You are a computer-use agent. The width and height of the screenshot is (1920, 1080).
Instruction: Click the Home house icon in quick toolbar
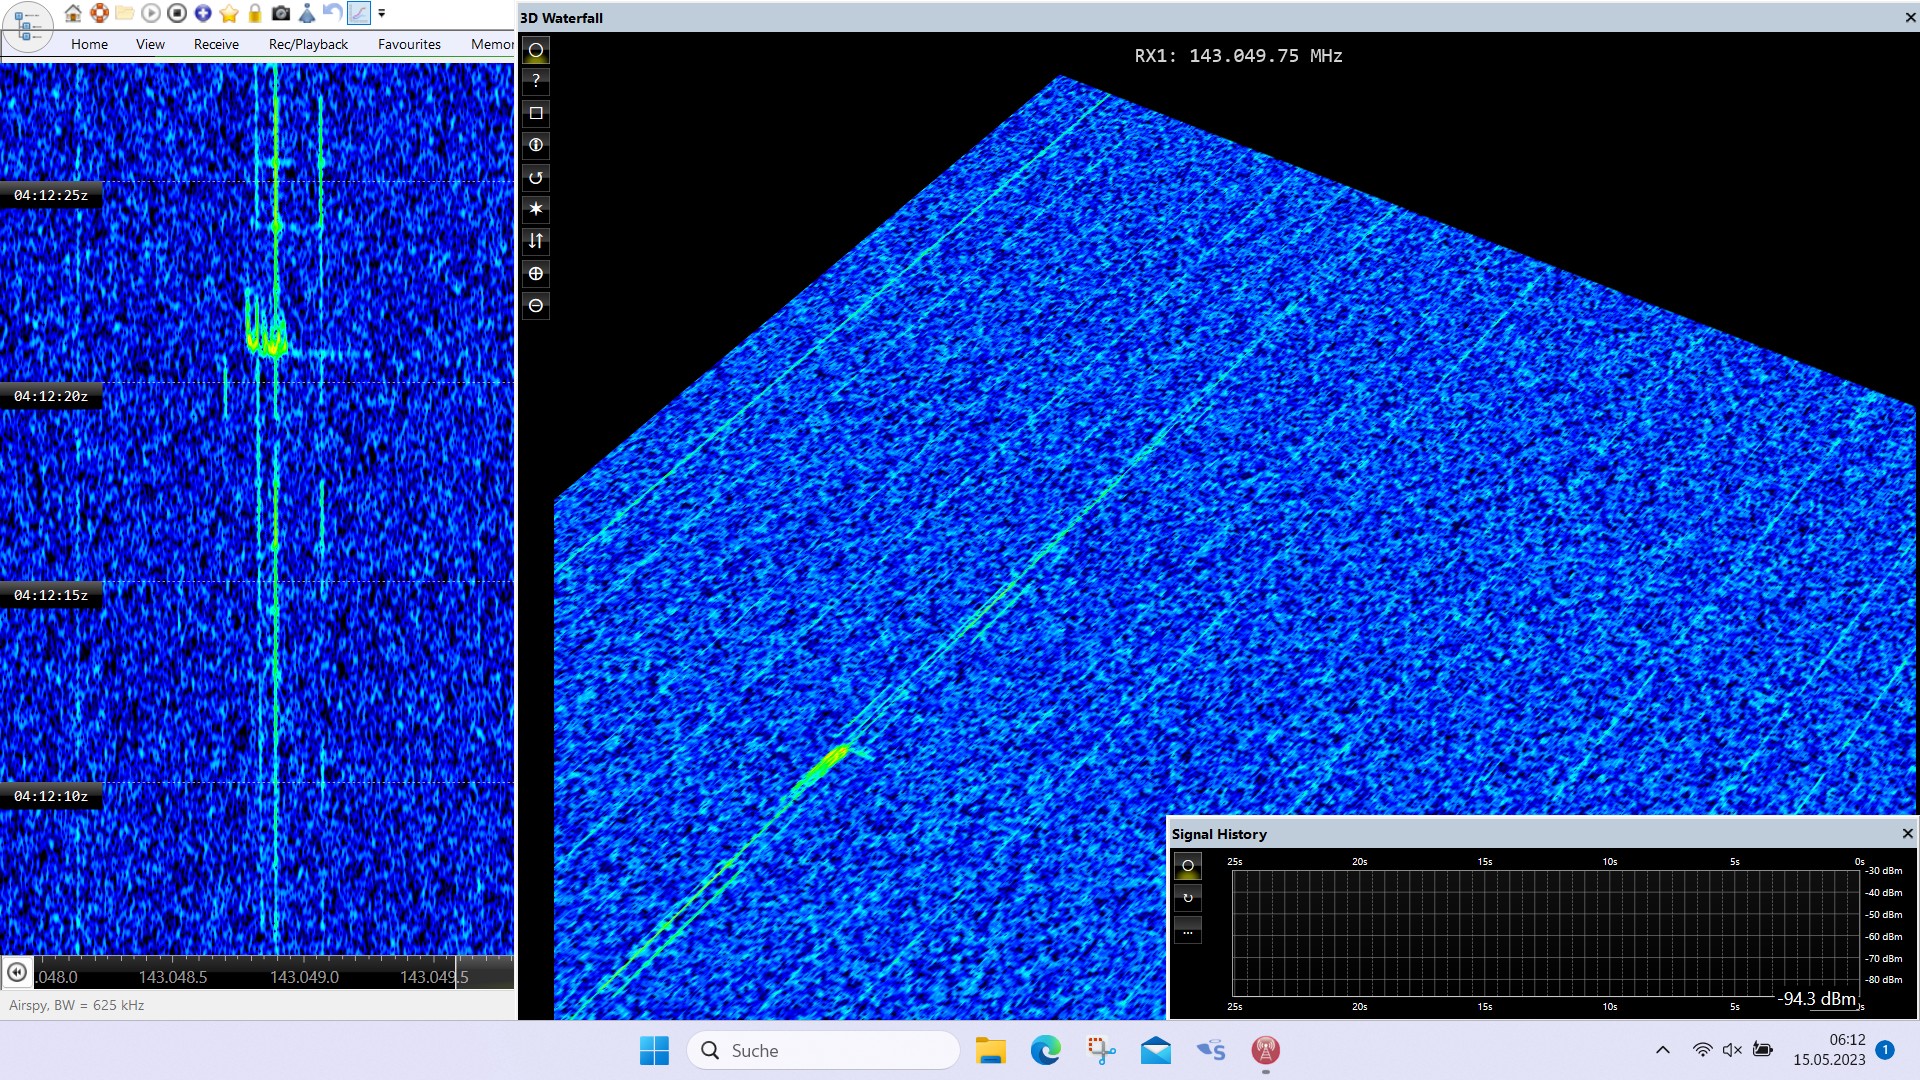point(73,13)
